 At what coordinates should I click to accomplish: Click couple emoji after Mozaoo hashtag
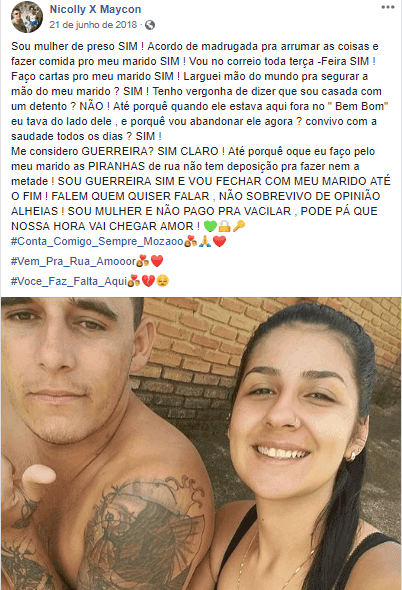(190, 241)
